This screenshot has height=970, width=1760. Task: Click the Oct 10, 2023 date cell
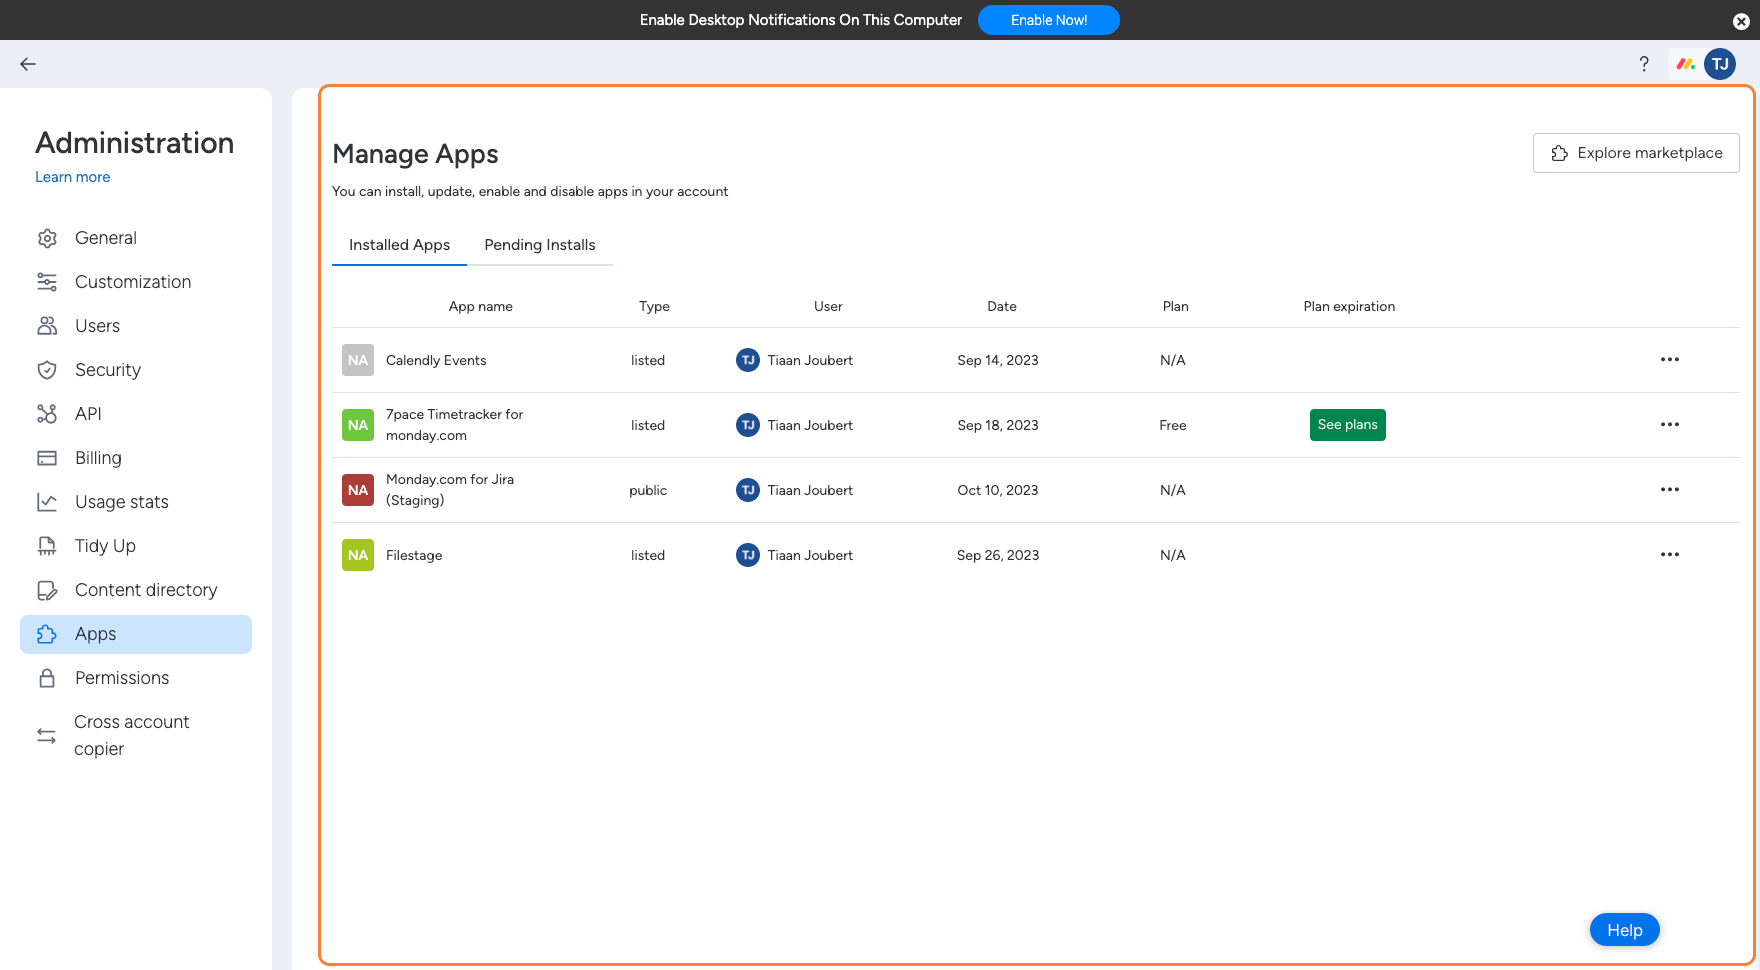click(998, 490)
